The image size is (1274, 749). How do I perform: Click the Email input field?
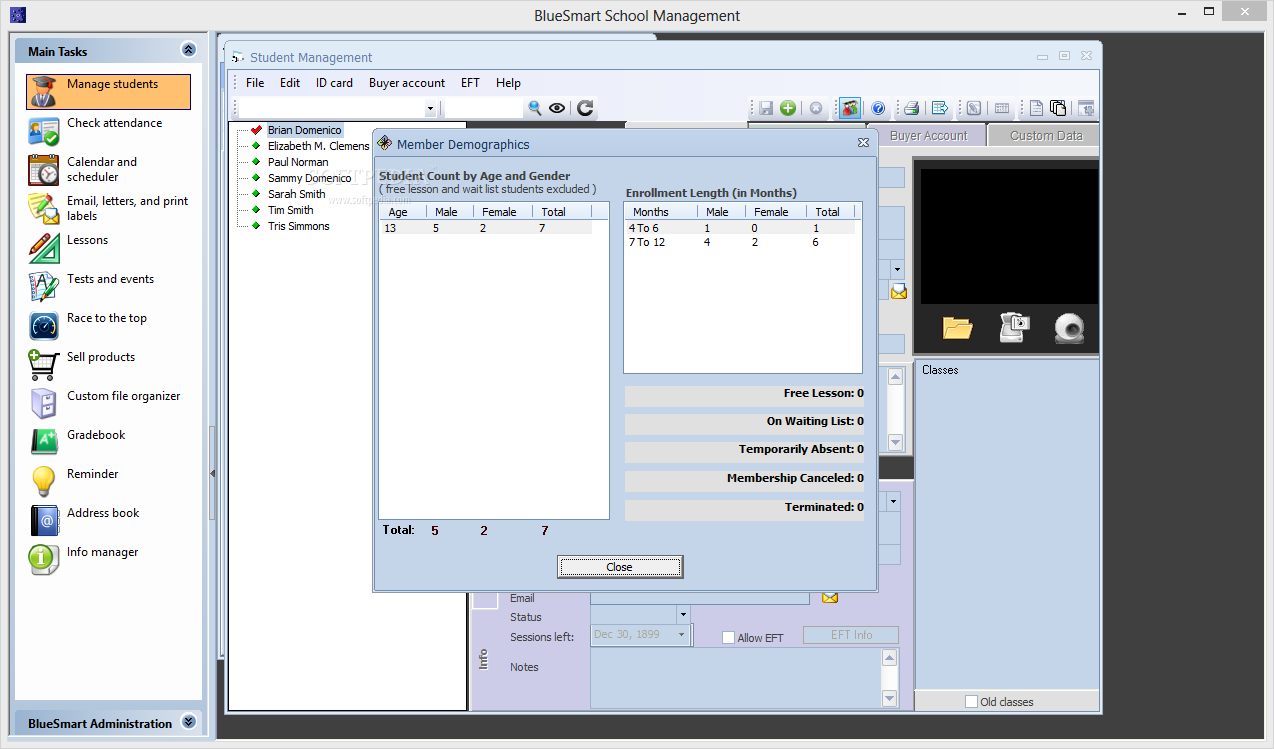click(699, 598)
